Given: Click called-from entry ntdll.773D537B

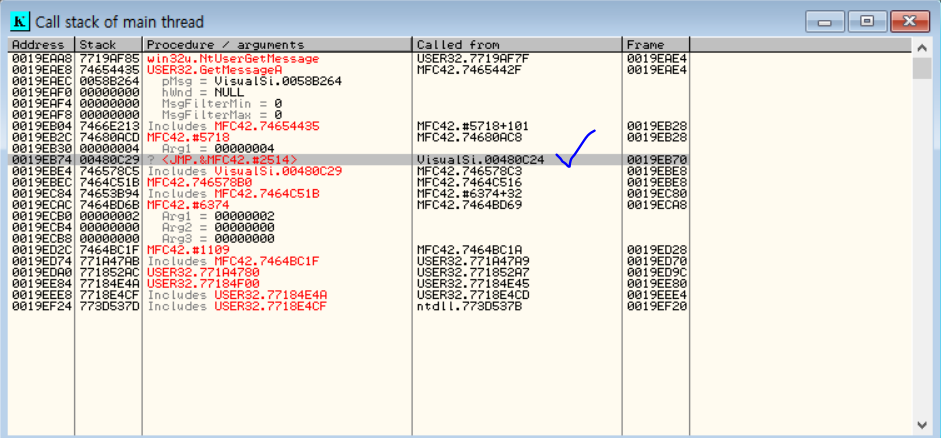Looking at the screenshot, I should tap(469, 305).
